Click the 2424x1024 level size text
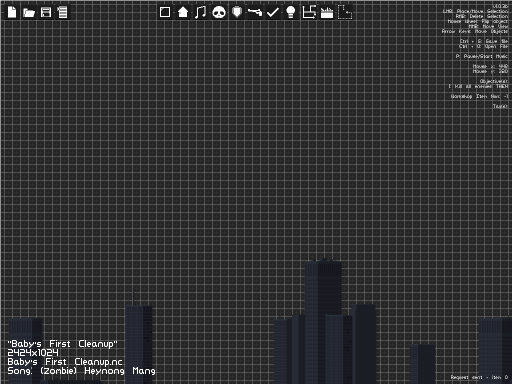 (33, 353)
